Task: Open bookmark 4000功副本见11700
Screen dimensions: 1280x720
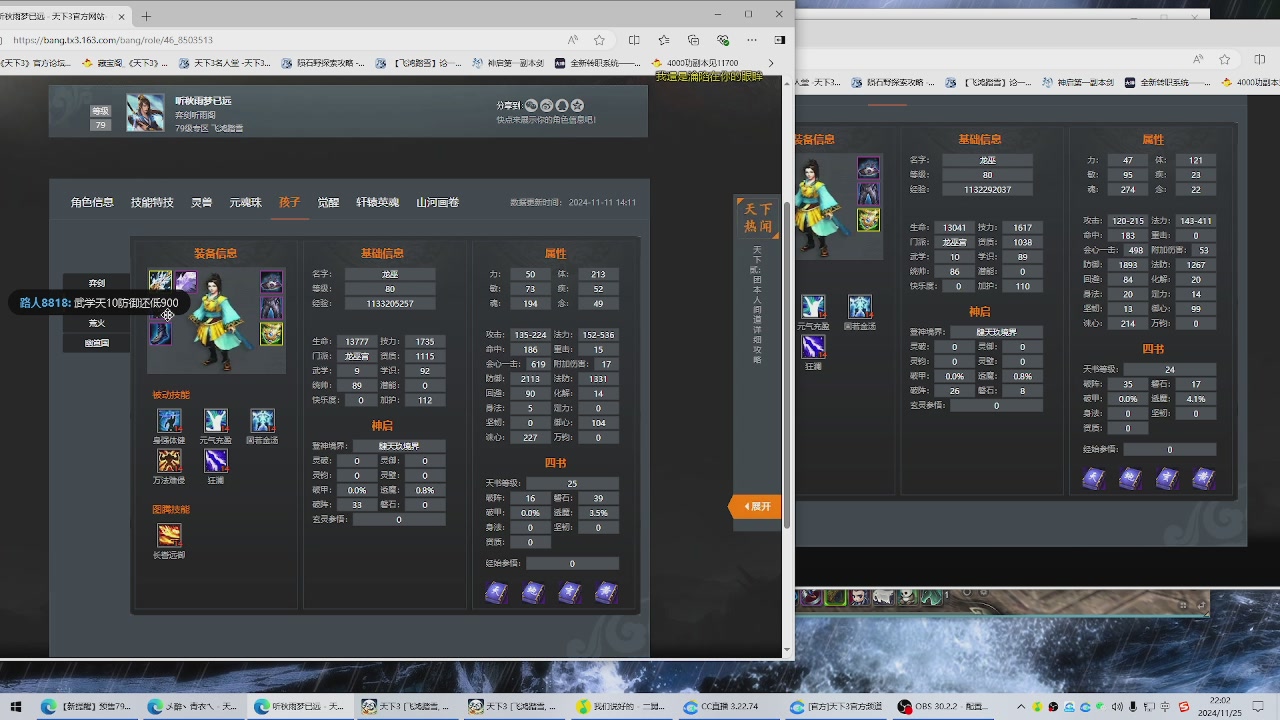Action: click(x=695, y=63)
